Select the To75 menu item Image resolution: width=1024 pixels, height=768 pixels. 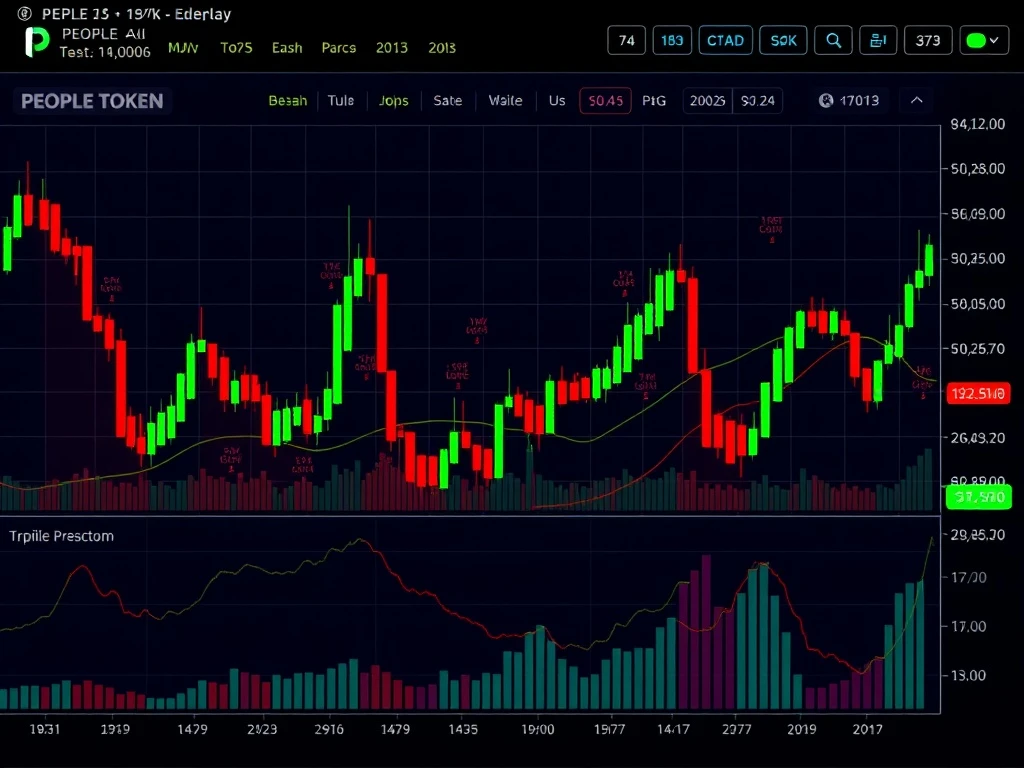[236, 48]
